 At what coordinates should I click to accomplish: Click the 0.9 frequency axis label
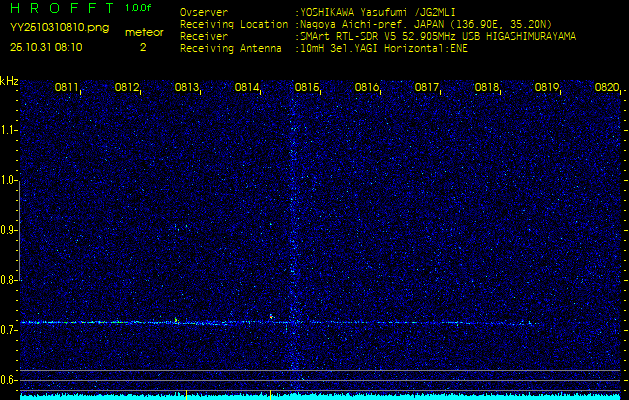point(9,230)
